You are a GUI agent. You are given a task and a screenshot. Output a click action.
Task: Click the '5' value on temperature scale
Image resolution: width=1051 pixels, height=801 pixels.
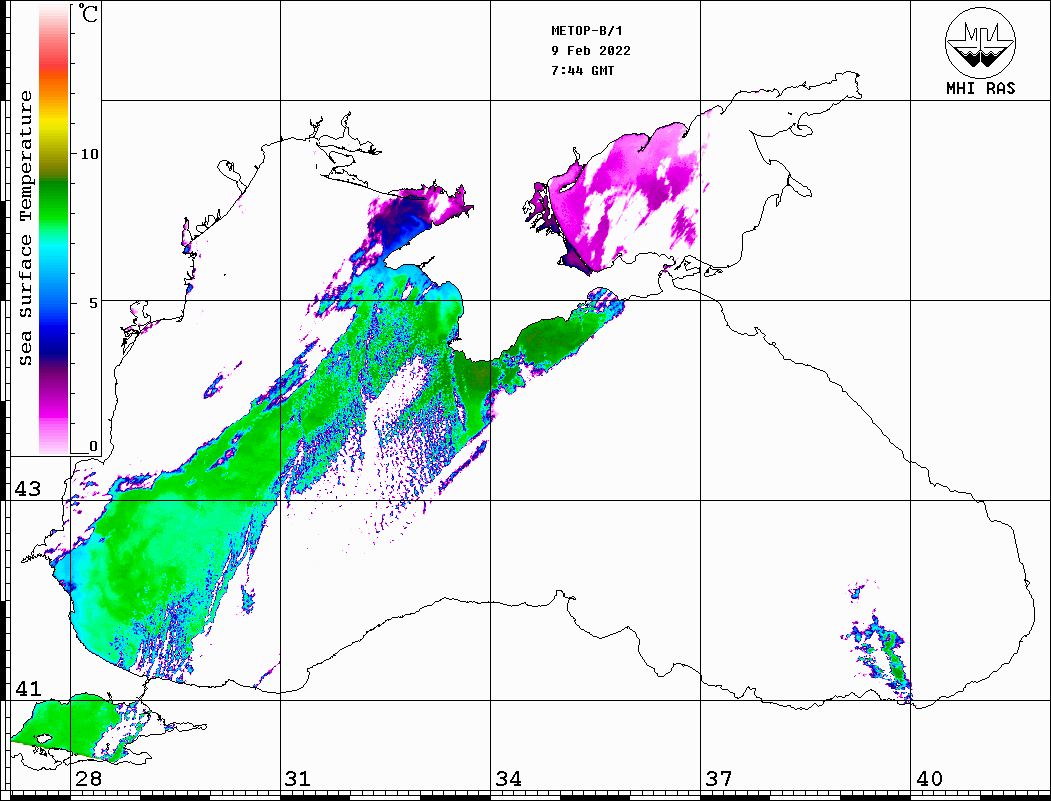coord(93,303)
